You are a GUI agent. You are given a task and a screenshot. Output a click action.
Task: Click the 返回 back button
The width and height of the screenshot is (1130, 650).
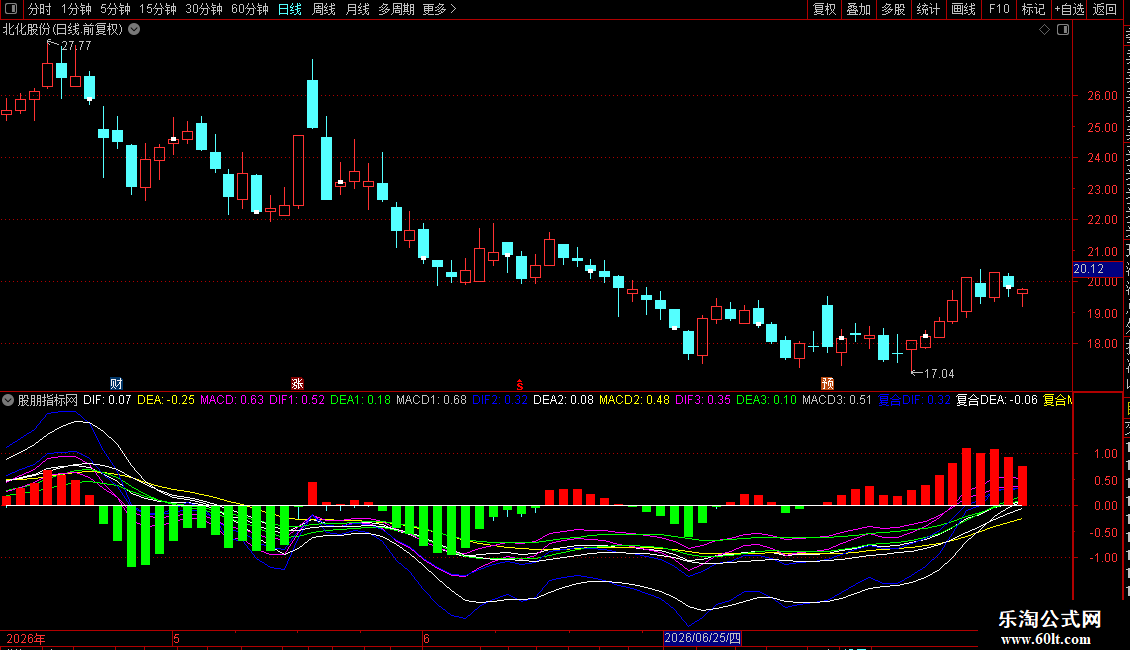[1105, 9]
